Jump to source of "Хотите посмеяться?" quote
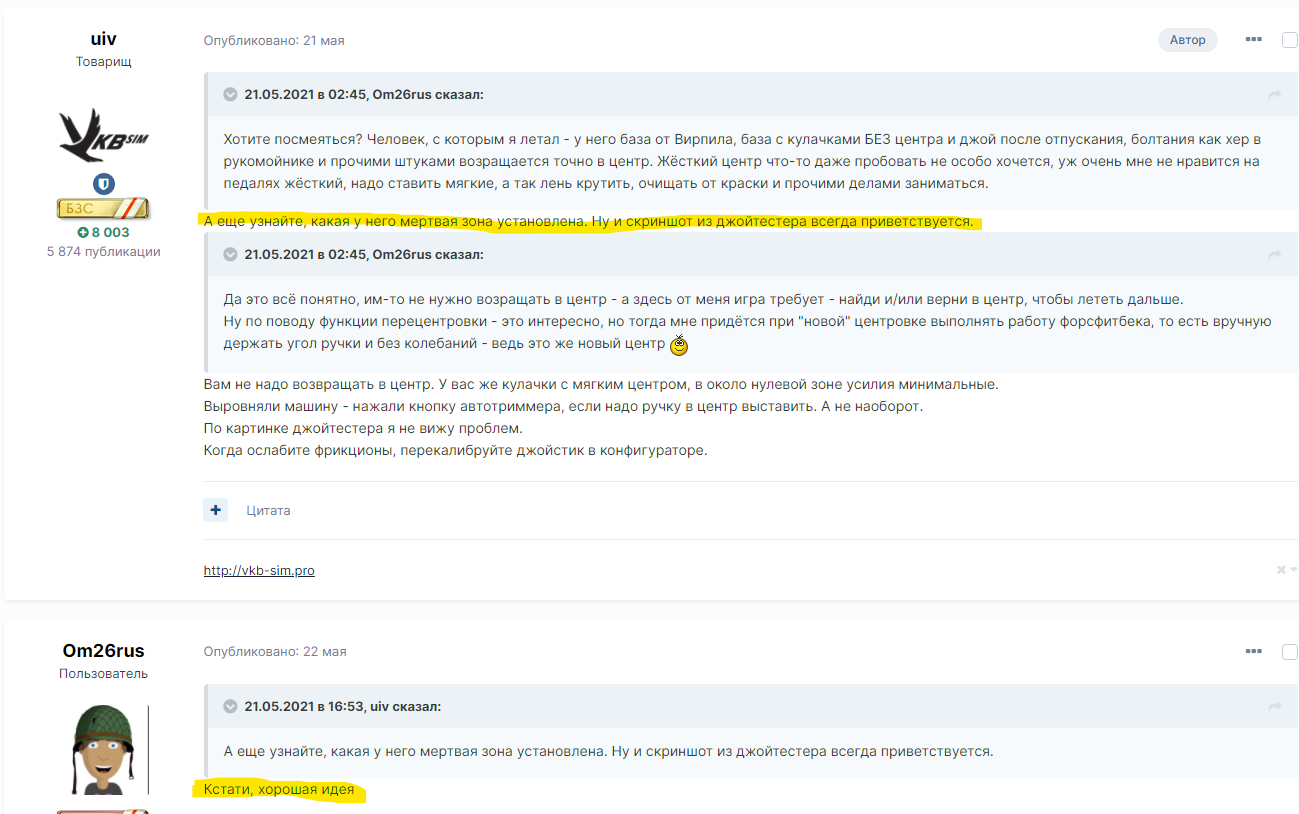This screenshot has height=814, width=1299. pyautogui.click(x=1275, y=94)
